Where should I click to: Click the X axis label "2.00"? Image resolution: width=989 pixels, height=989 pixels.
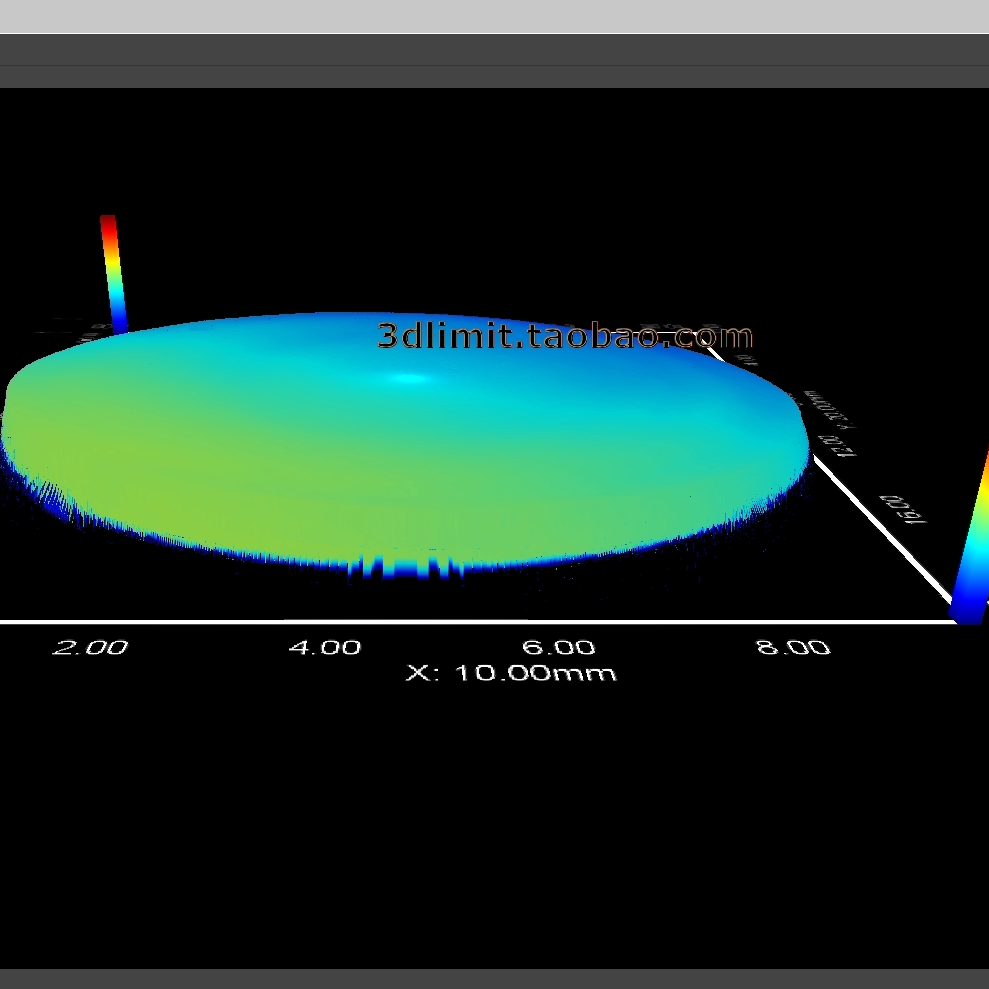click(90, 647)
